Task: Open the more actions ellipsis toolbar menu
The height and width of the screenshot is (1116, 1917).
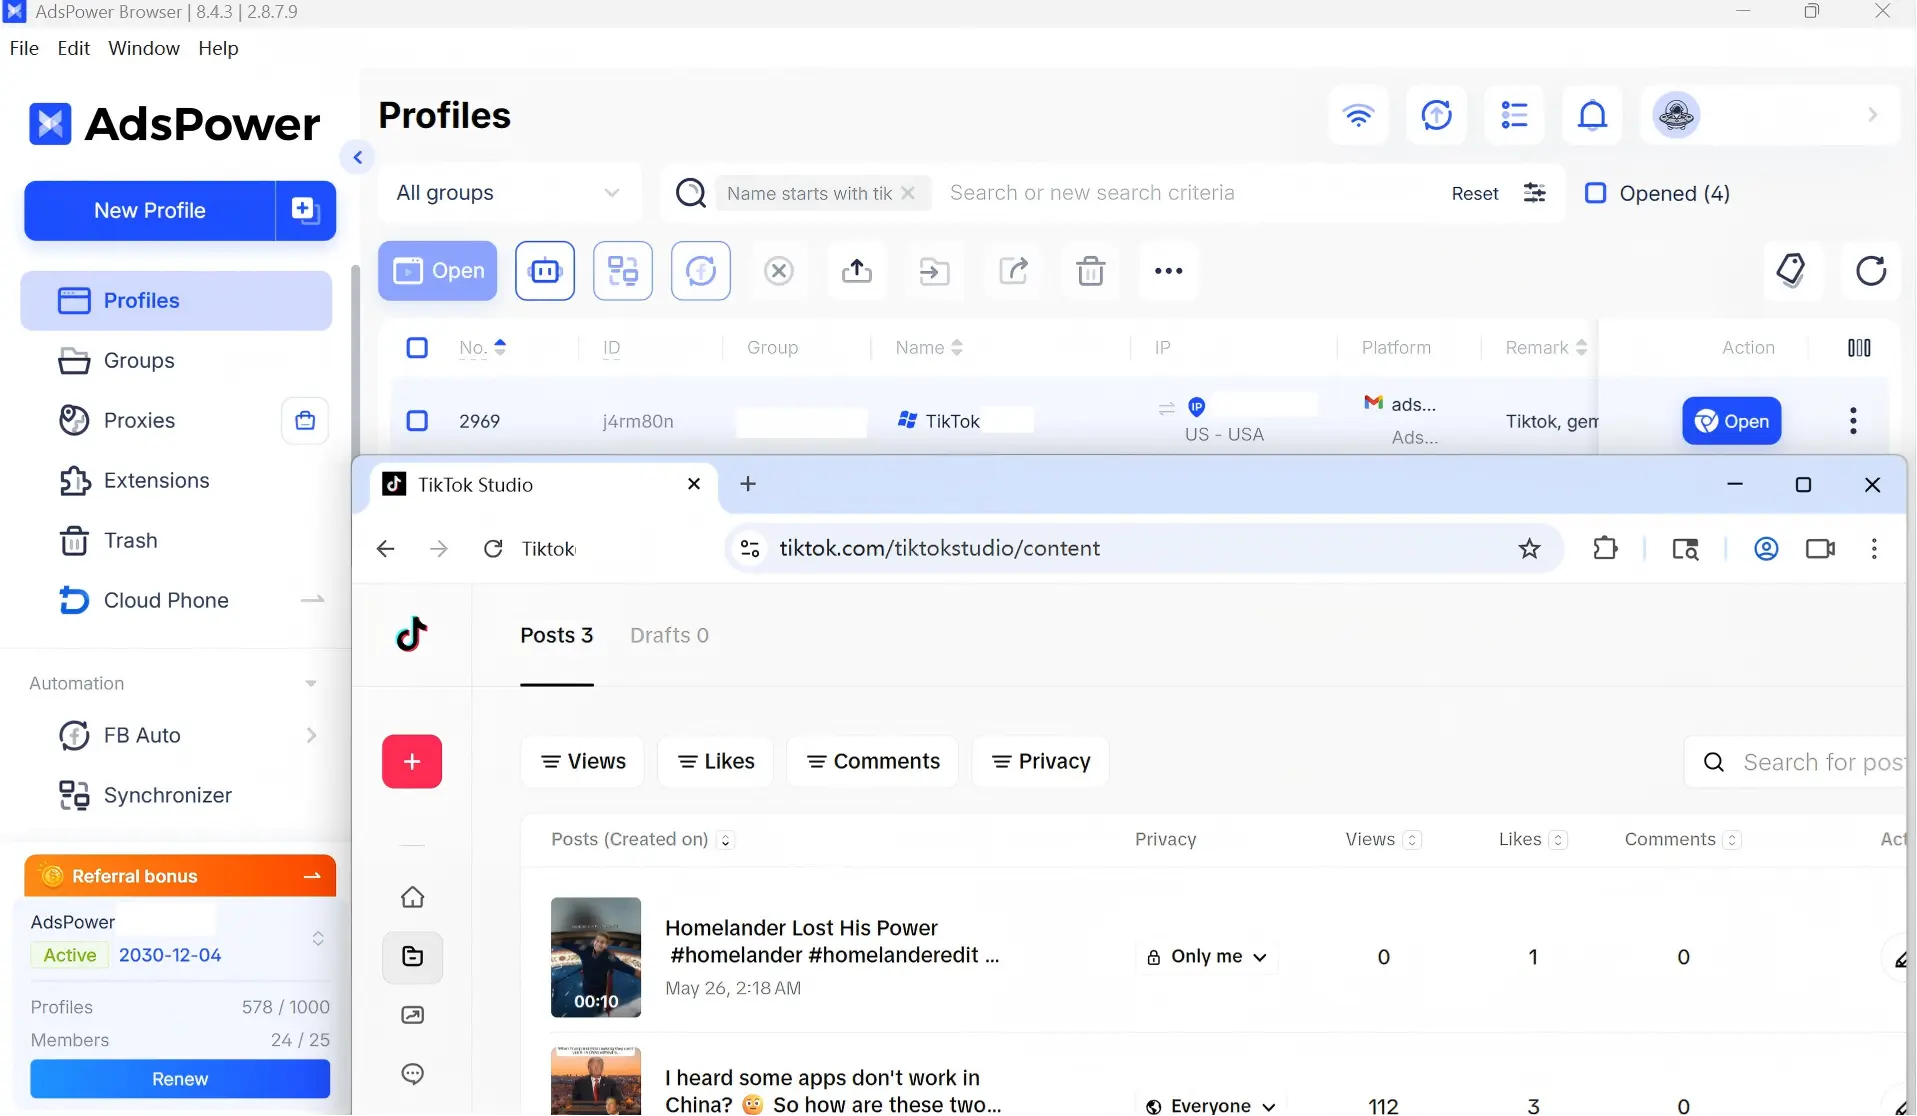Action: click(x=1169, y=271)
